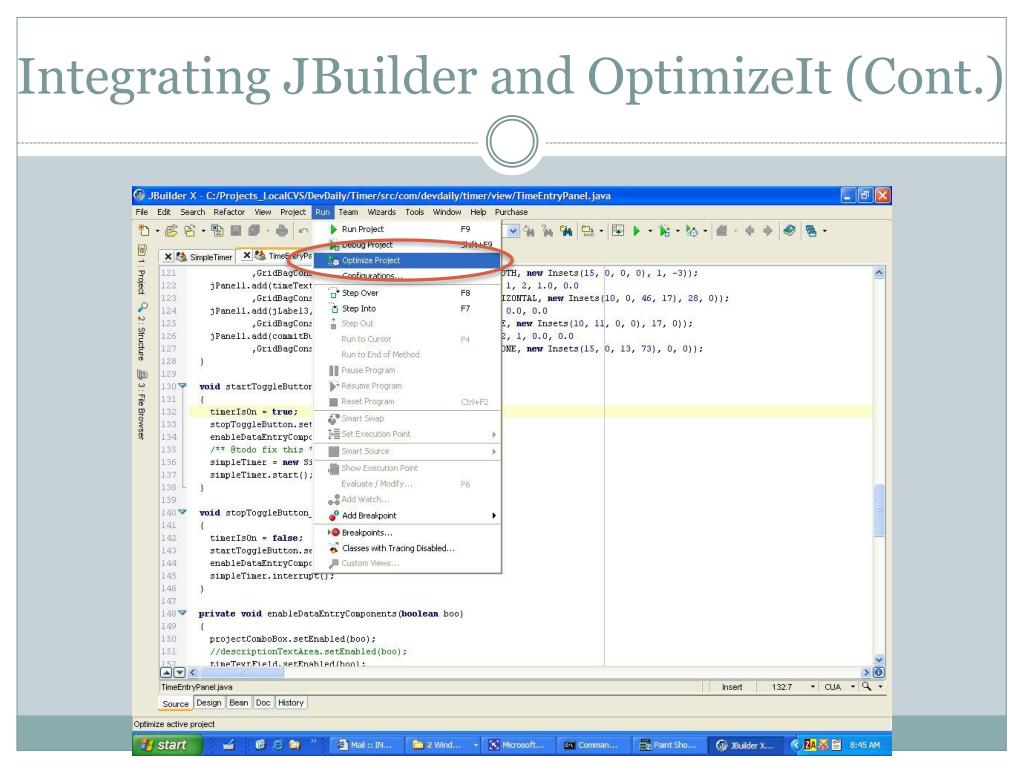Screen dimensions: 1024x768
Task: Click the info icon at horizontal scrollbar end
Action: 879,672
